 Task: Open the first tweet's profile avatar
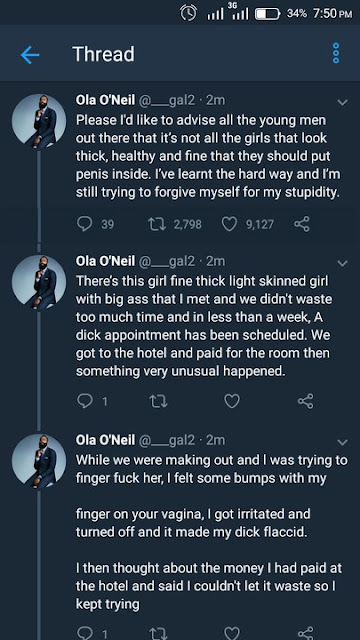click(x=39, y=121)
